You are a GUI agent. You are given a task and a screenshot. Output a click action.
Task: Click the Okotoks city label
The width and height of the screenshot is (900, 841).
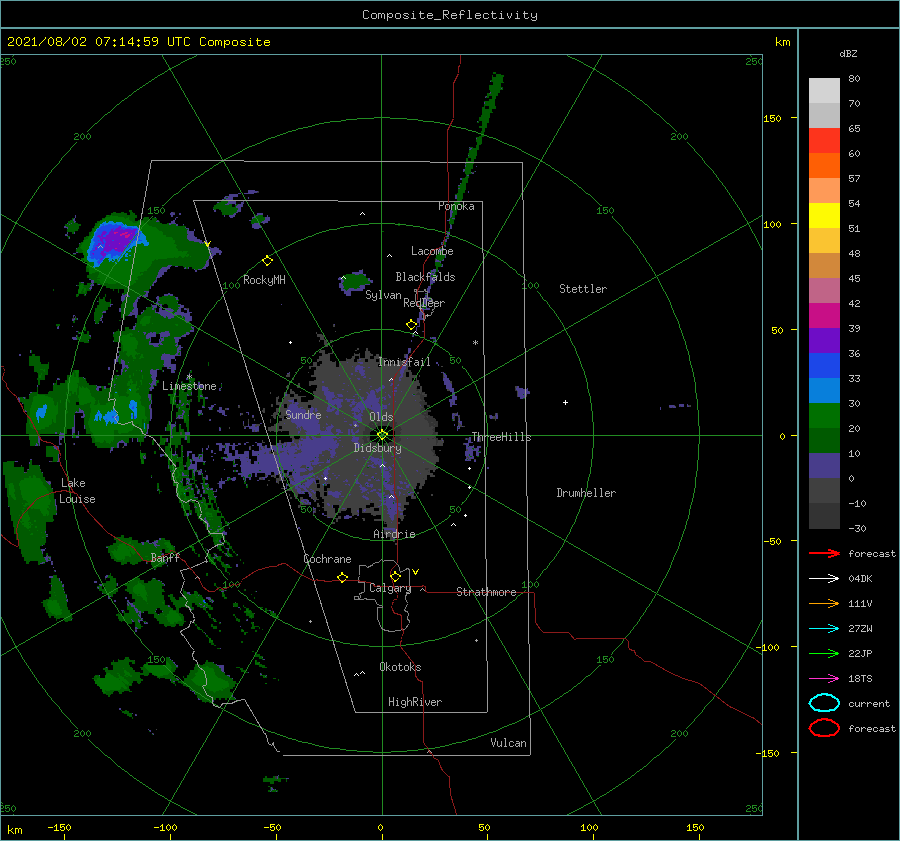click(400, 667)
